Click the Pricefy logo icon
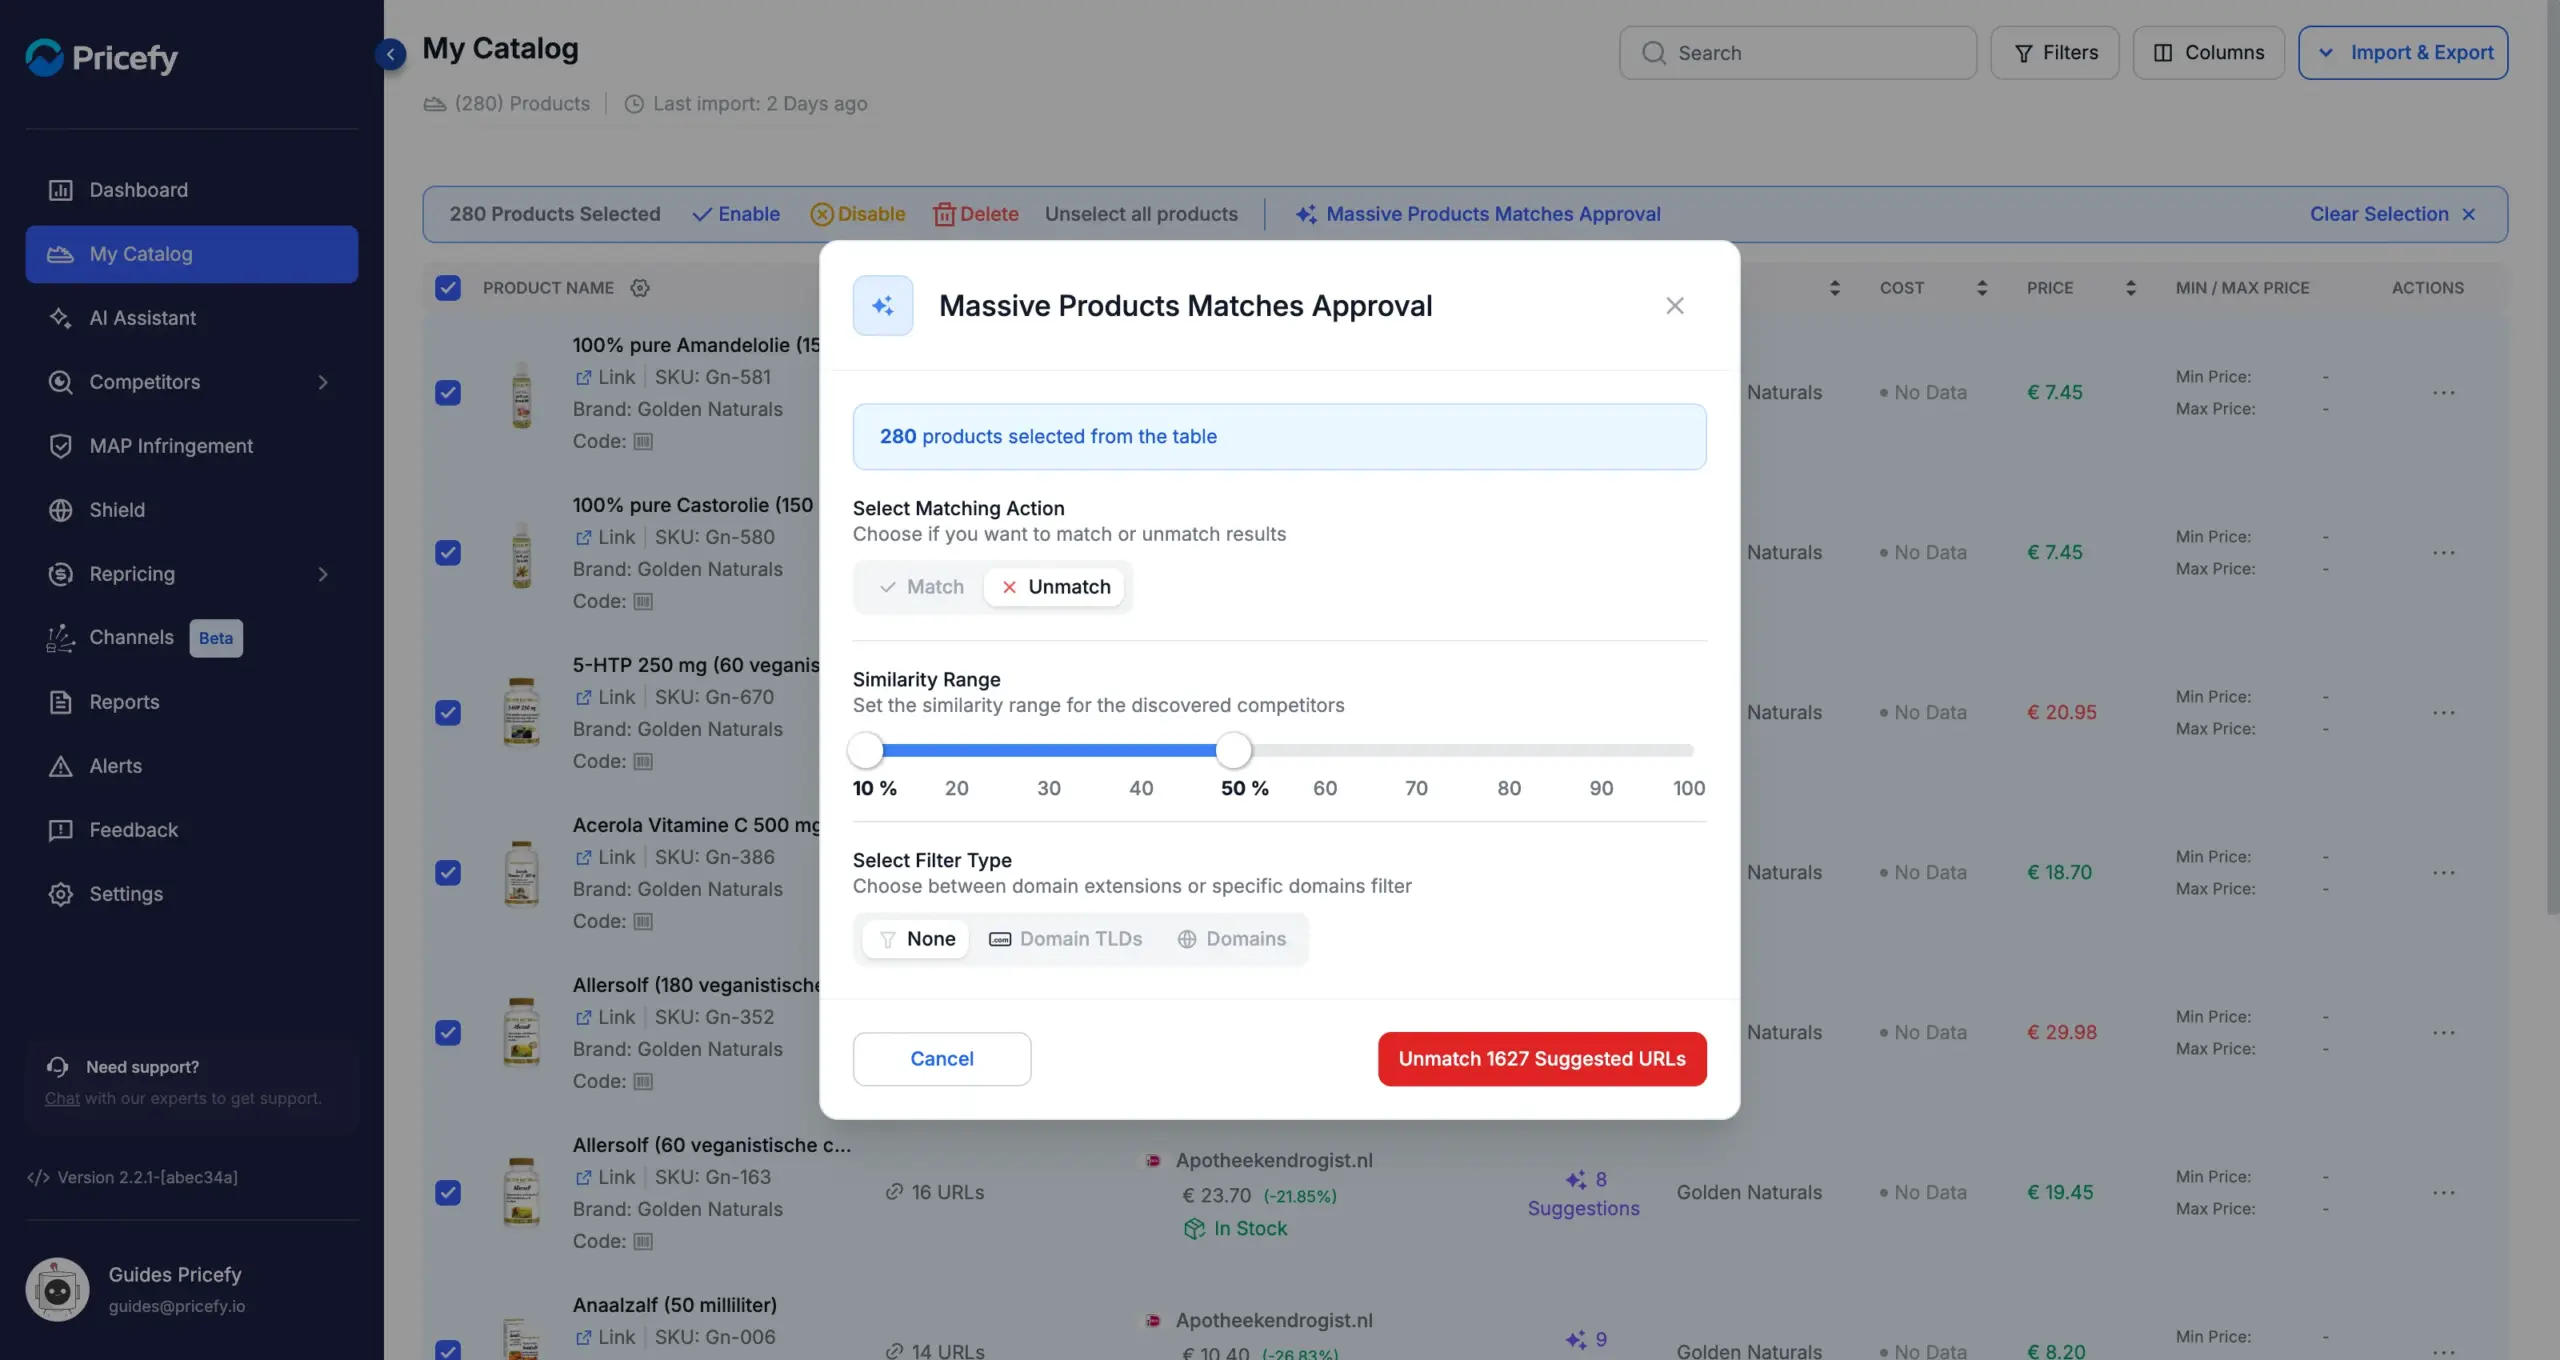The width and height of the screenshot is (2560, 1360). (x=44, y=57)
